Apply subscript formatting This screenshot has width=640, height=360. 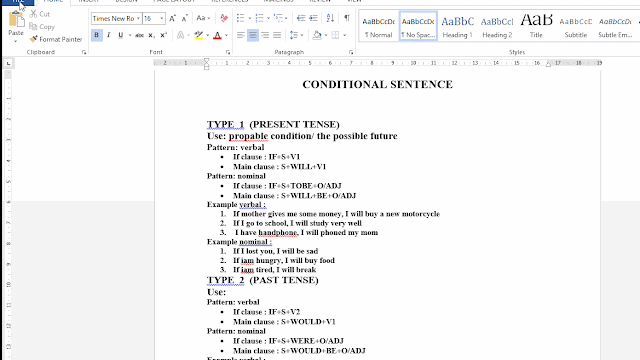[151, 36]
